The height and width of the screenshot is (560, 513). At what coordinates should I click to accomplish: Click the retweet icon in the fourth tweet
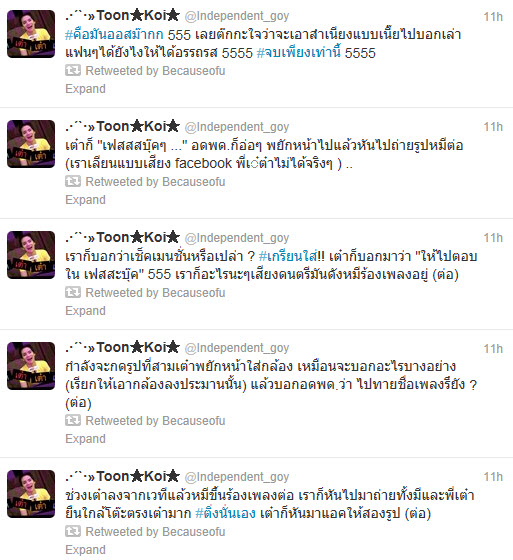point(73,420)
